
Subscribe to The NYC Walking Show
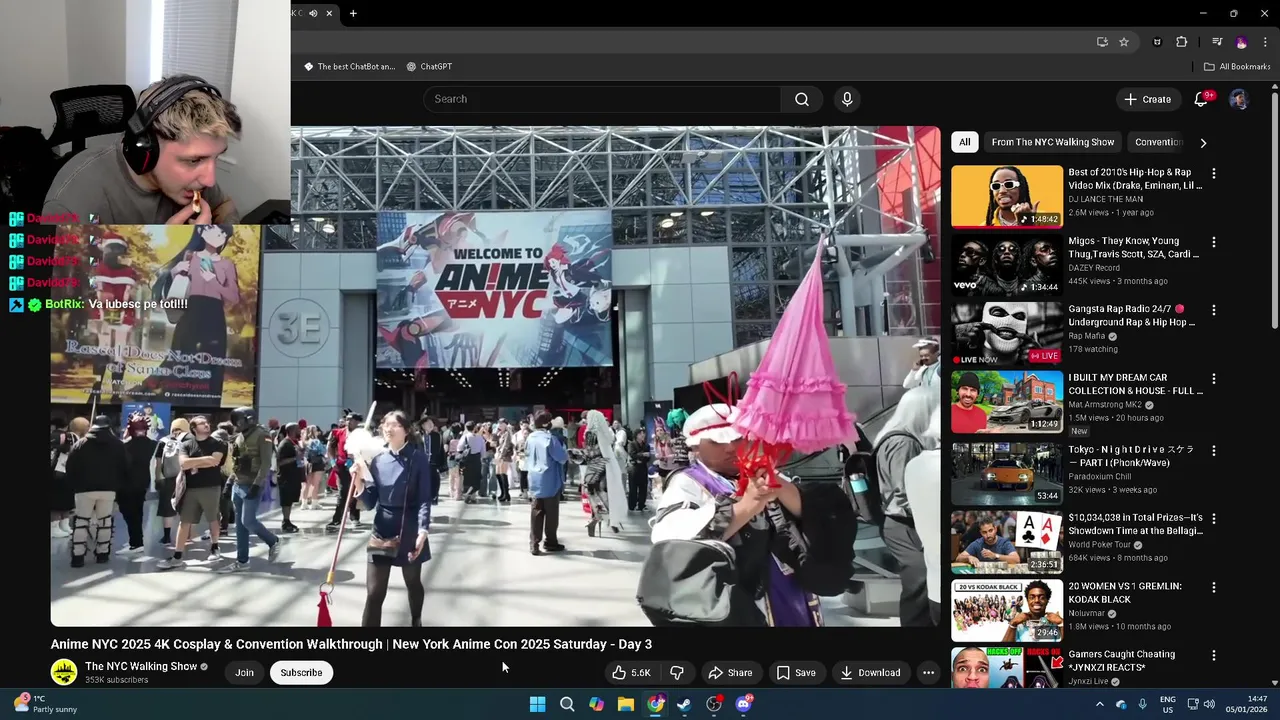(301, 673)
